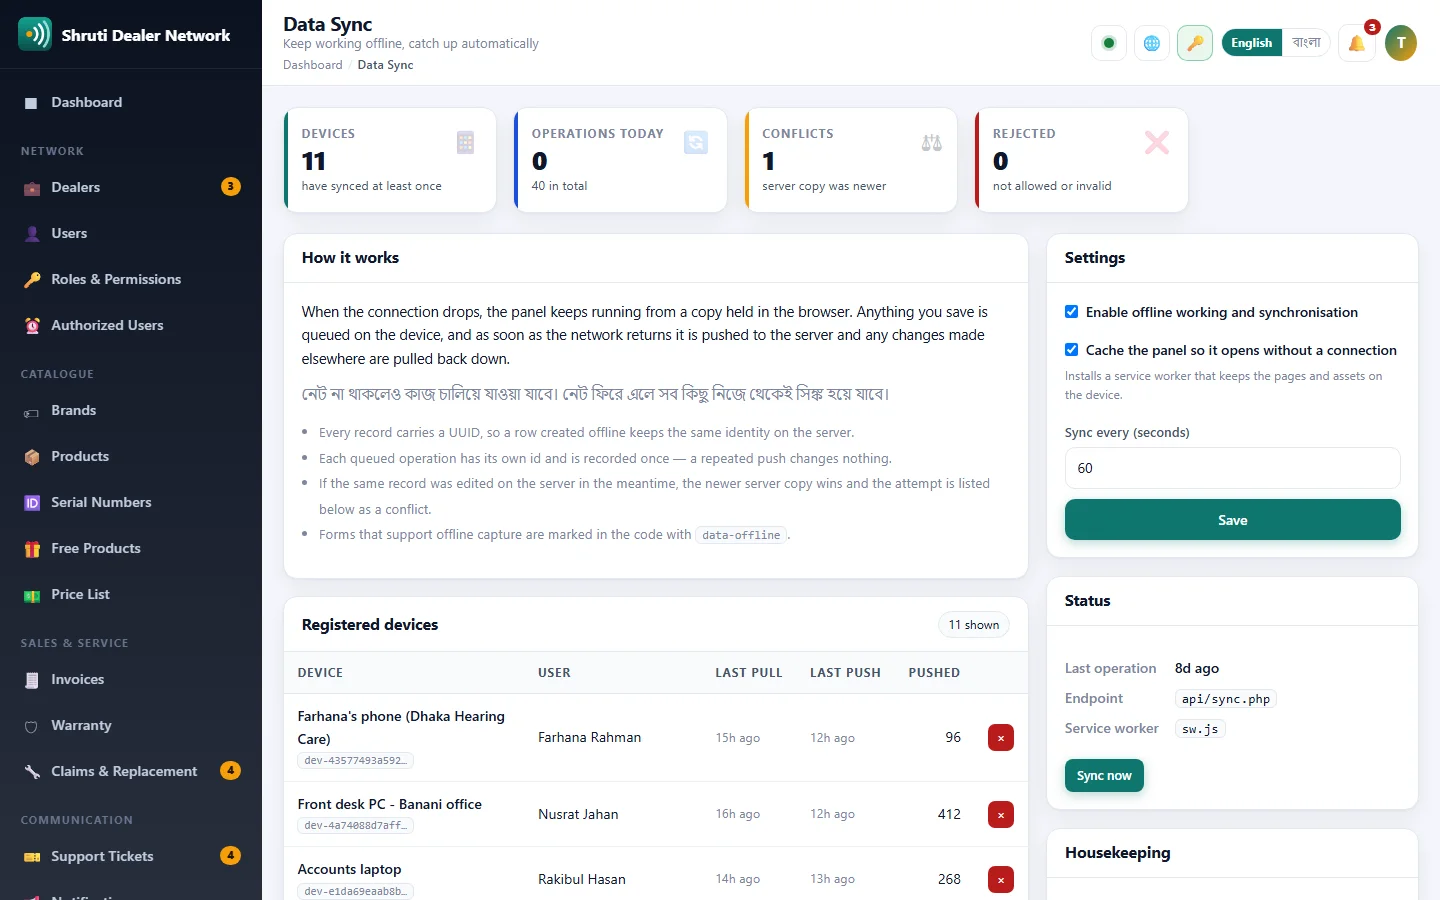Open Serial Numbers page
This screenshot has height=900, width=1440.
131,503
